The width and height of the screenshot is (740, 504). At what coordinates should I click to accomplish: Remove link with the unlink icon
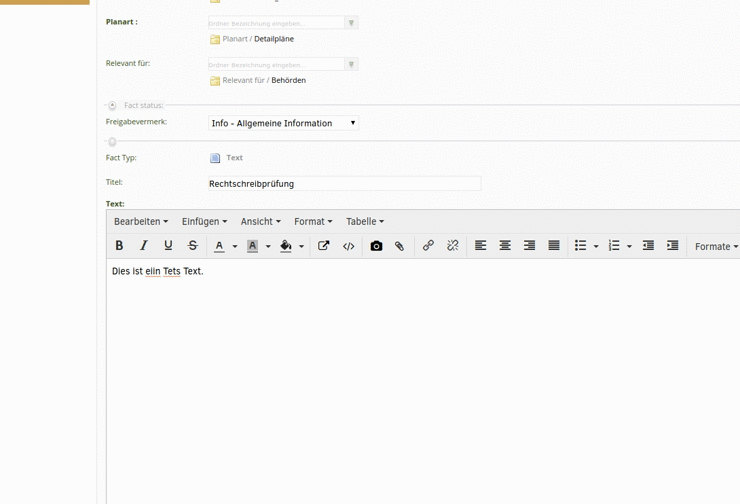click(452, 246)
